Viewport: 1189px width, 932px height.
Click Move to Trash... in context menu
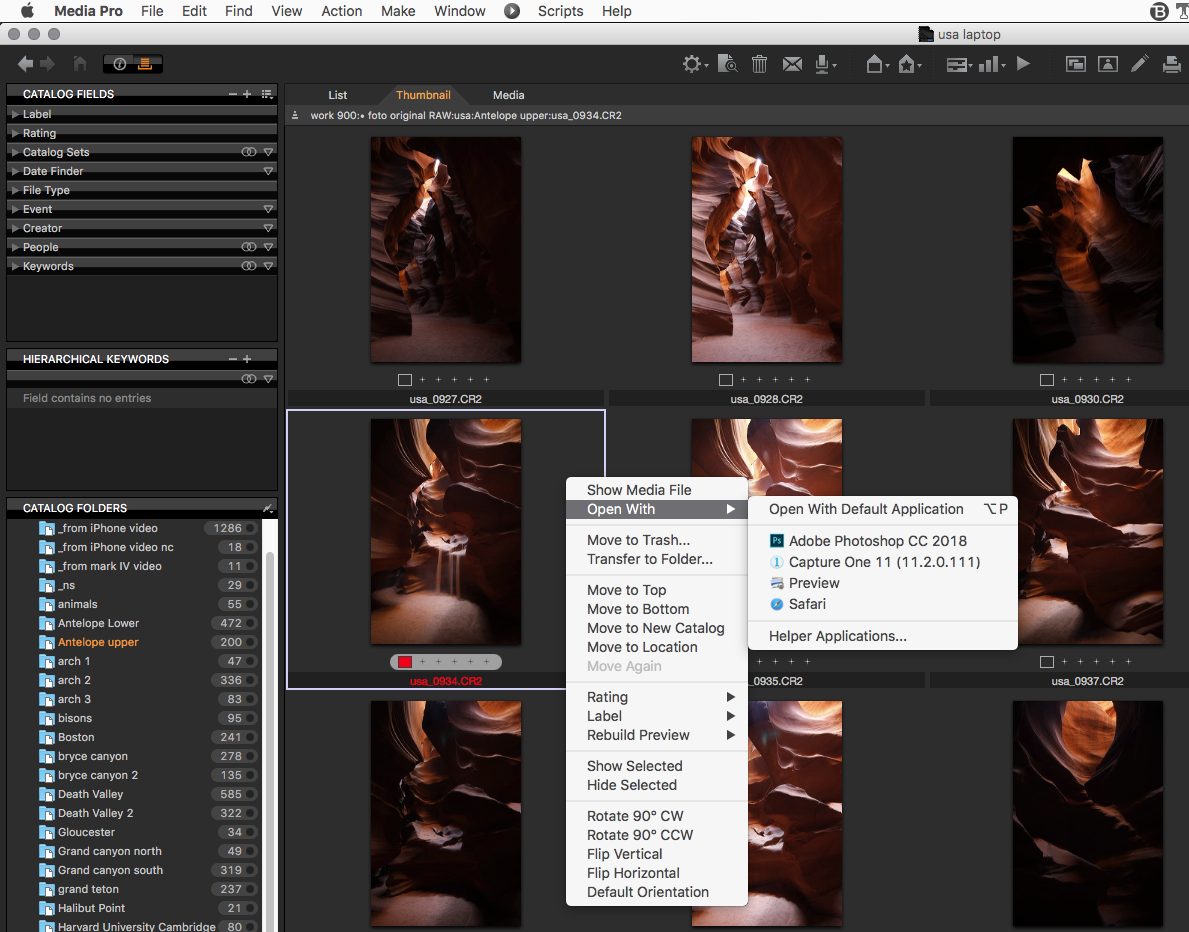pos(638,540)
